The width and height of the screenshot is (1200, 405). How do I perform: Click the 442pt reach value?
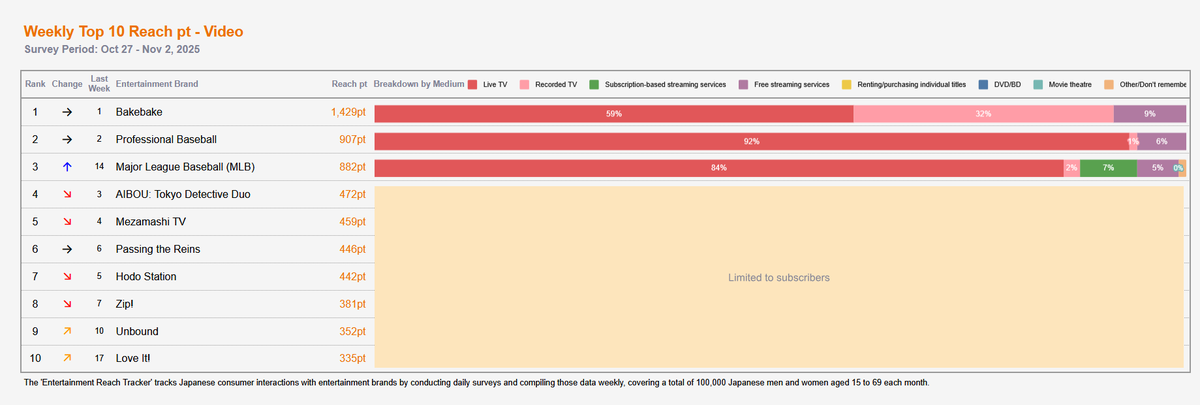pyautogui.click(x=352, y=276)
